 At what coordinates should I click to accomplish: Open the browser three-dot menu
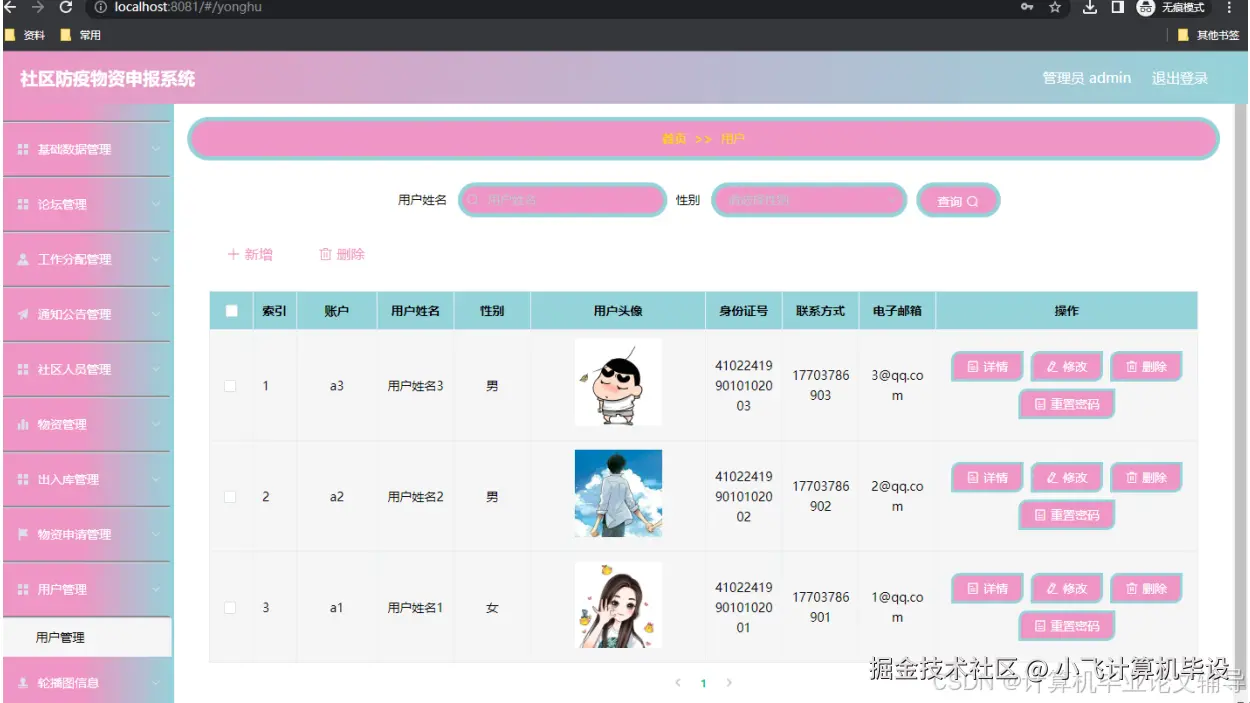pos(1230,7)
